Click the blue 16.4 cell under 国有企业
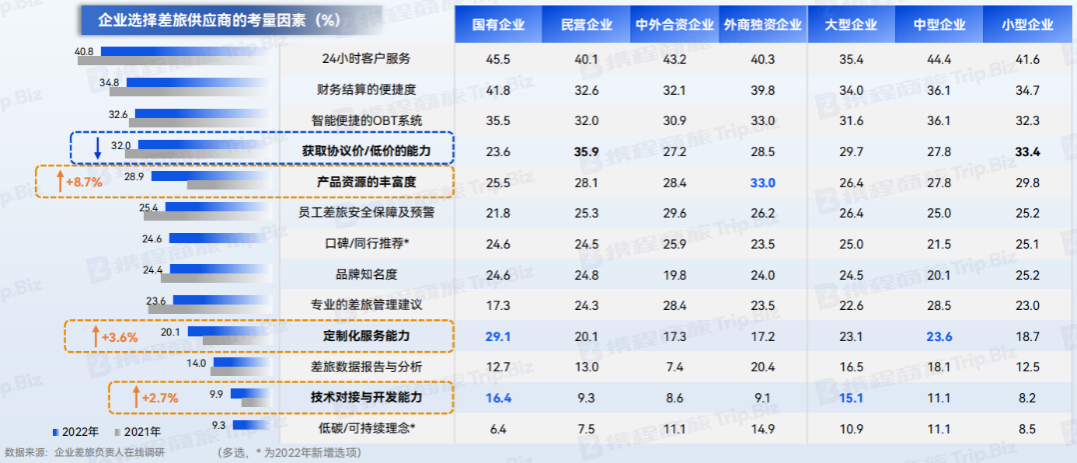 click(x=498, y=397)
